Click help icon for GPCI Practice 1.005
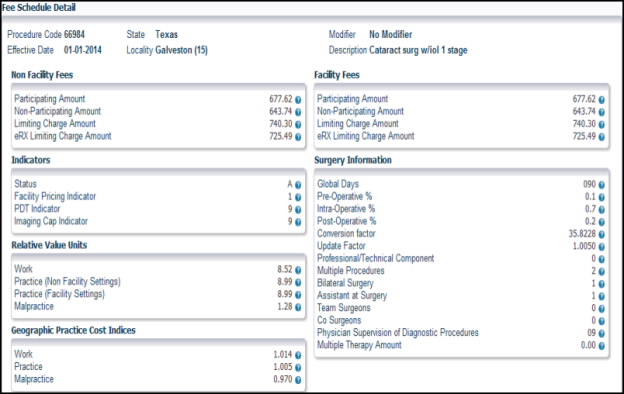 click(x=298, y=368)
